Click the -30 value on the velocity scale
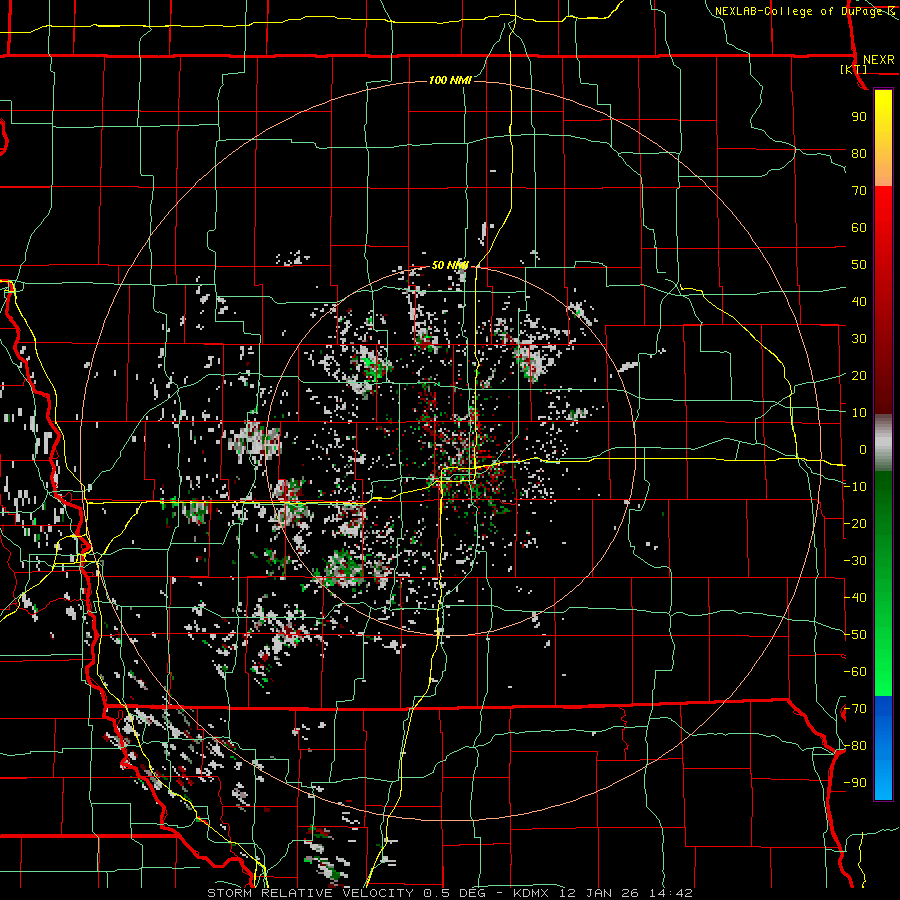This screenshot has height=900, width=900. point(855,561)
